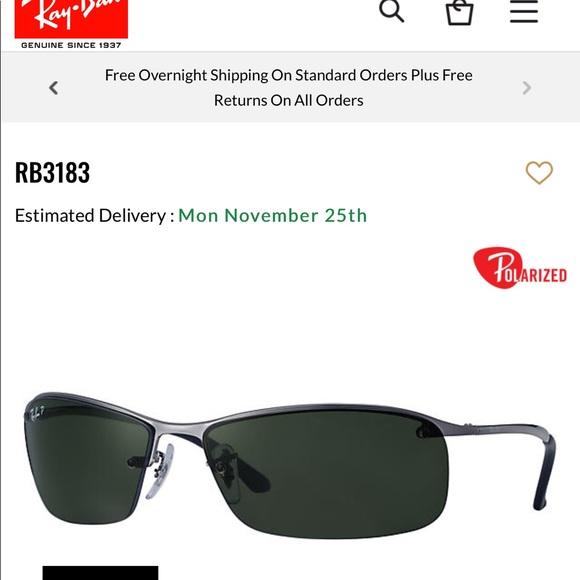Image resolution: width=580 pixels, height=580 pixels.
Task: Click the Free Overnight Shipping banner text
Action: pyautogui.click(x=289, y=88)
